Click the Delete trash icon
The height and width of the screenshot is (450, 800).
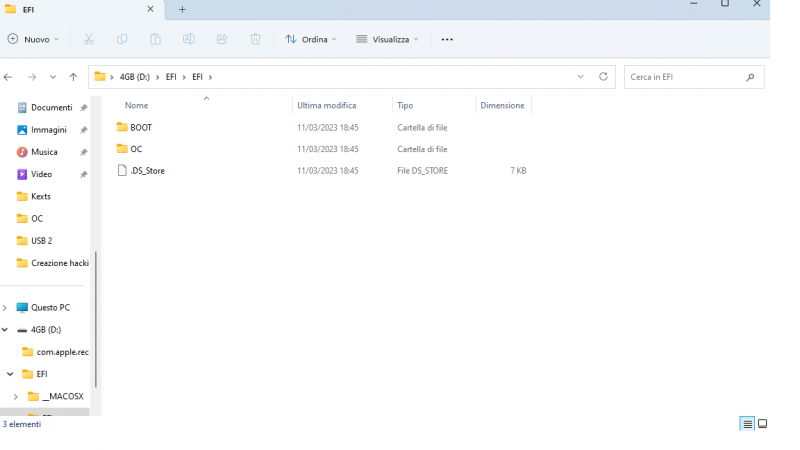click(255, 39)
